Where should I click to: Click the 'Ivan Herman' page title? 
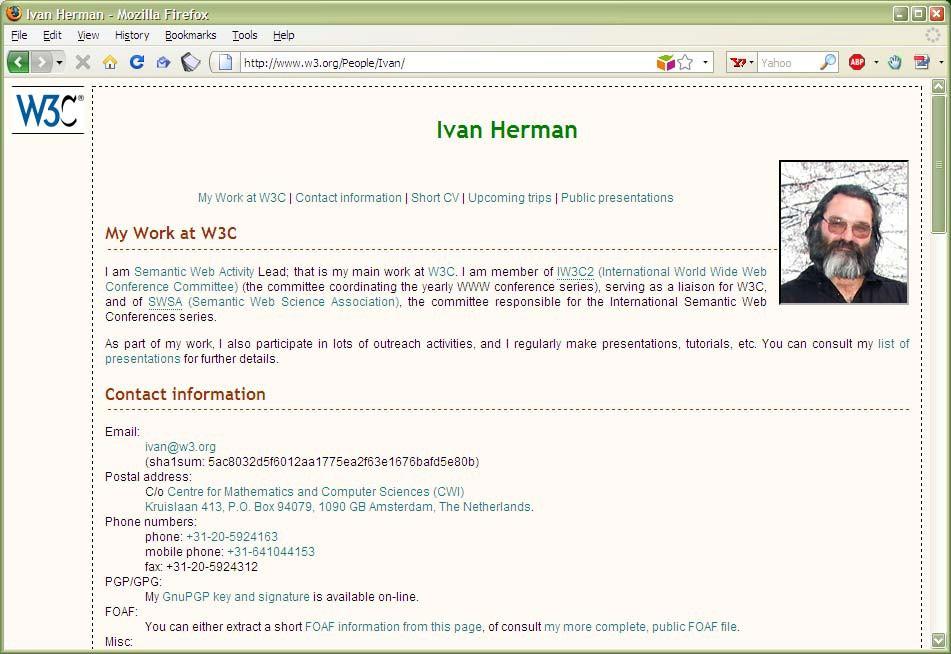coord(506,130)
